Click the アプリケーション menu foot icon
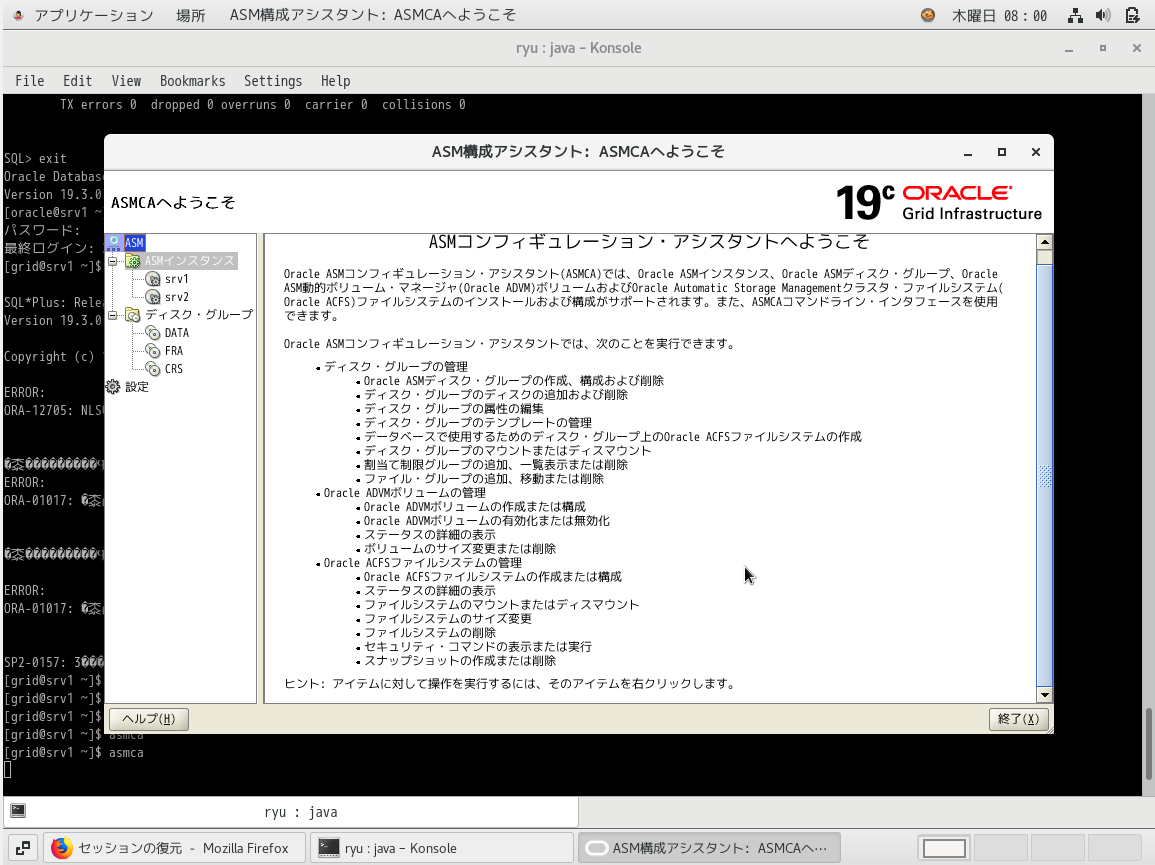The image size is (1155, 865). click(x=18, y=15)
